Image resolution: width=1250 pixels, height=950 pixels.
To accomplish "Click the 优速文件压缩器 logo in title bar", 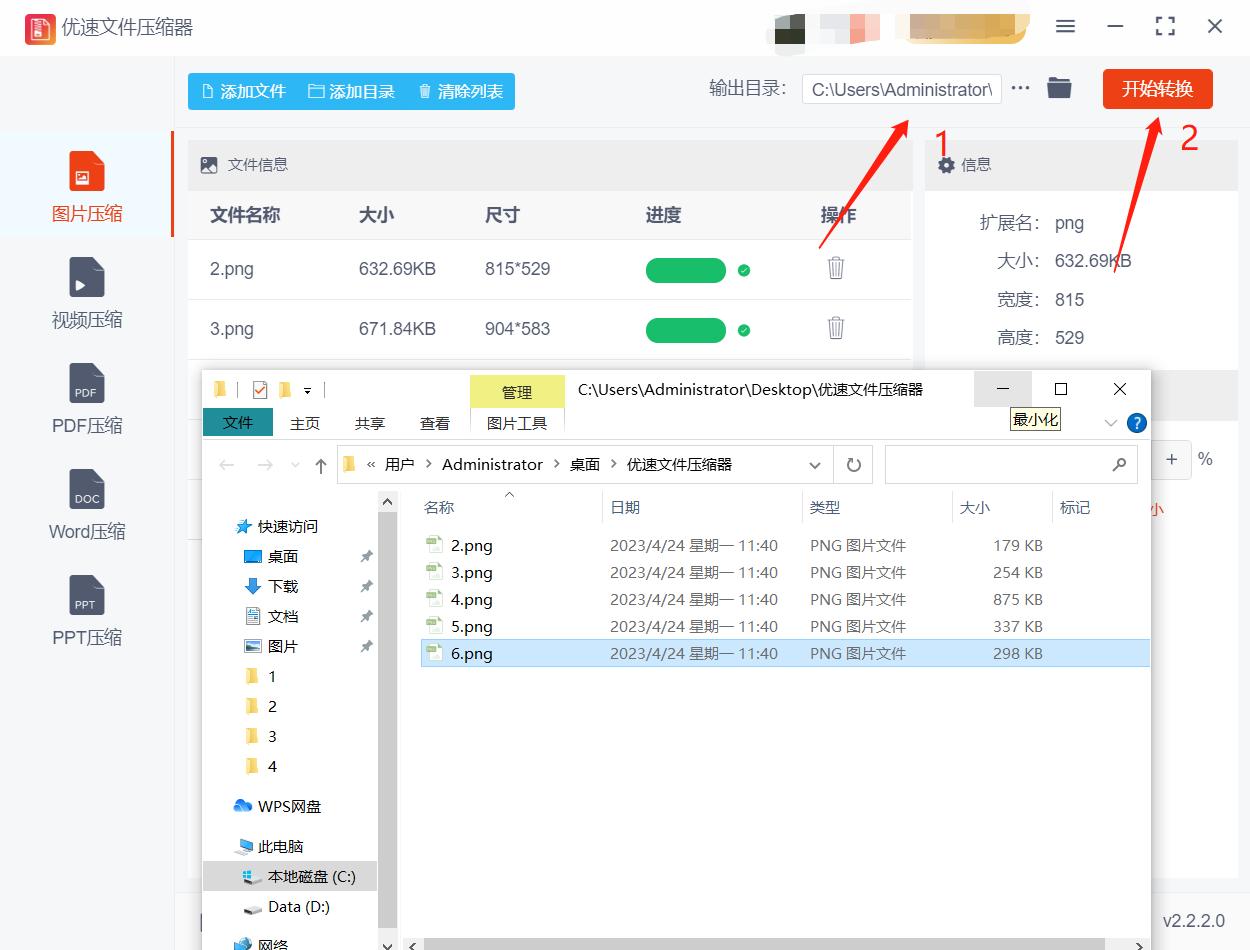I will 40,27.
